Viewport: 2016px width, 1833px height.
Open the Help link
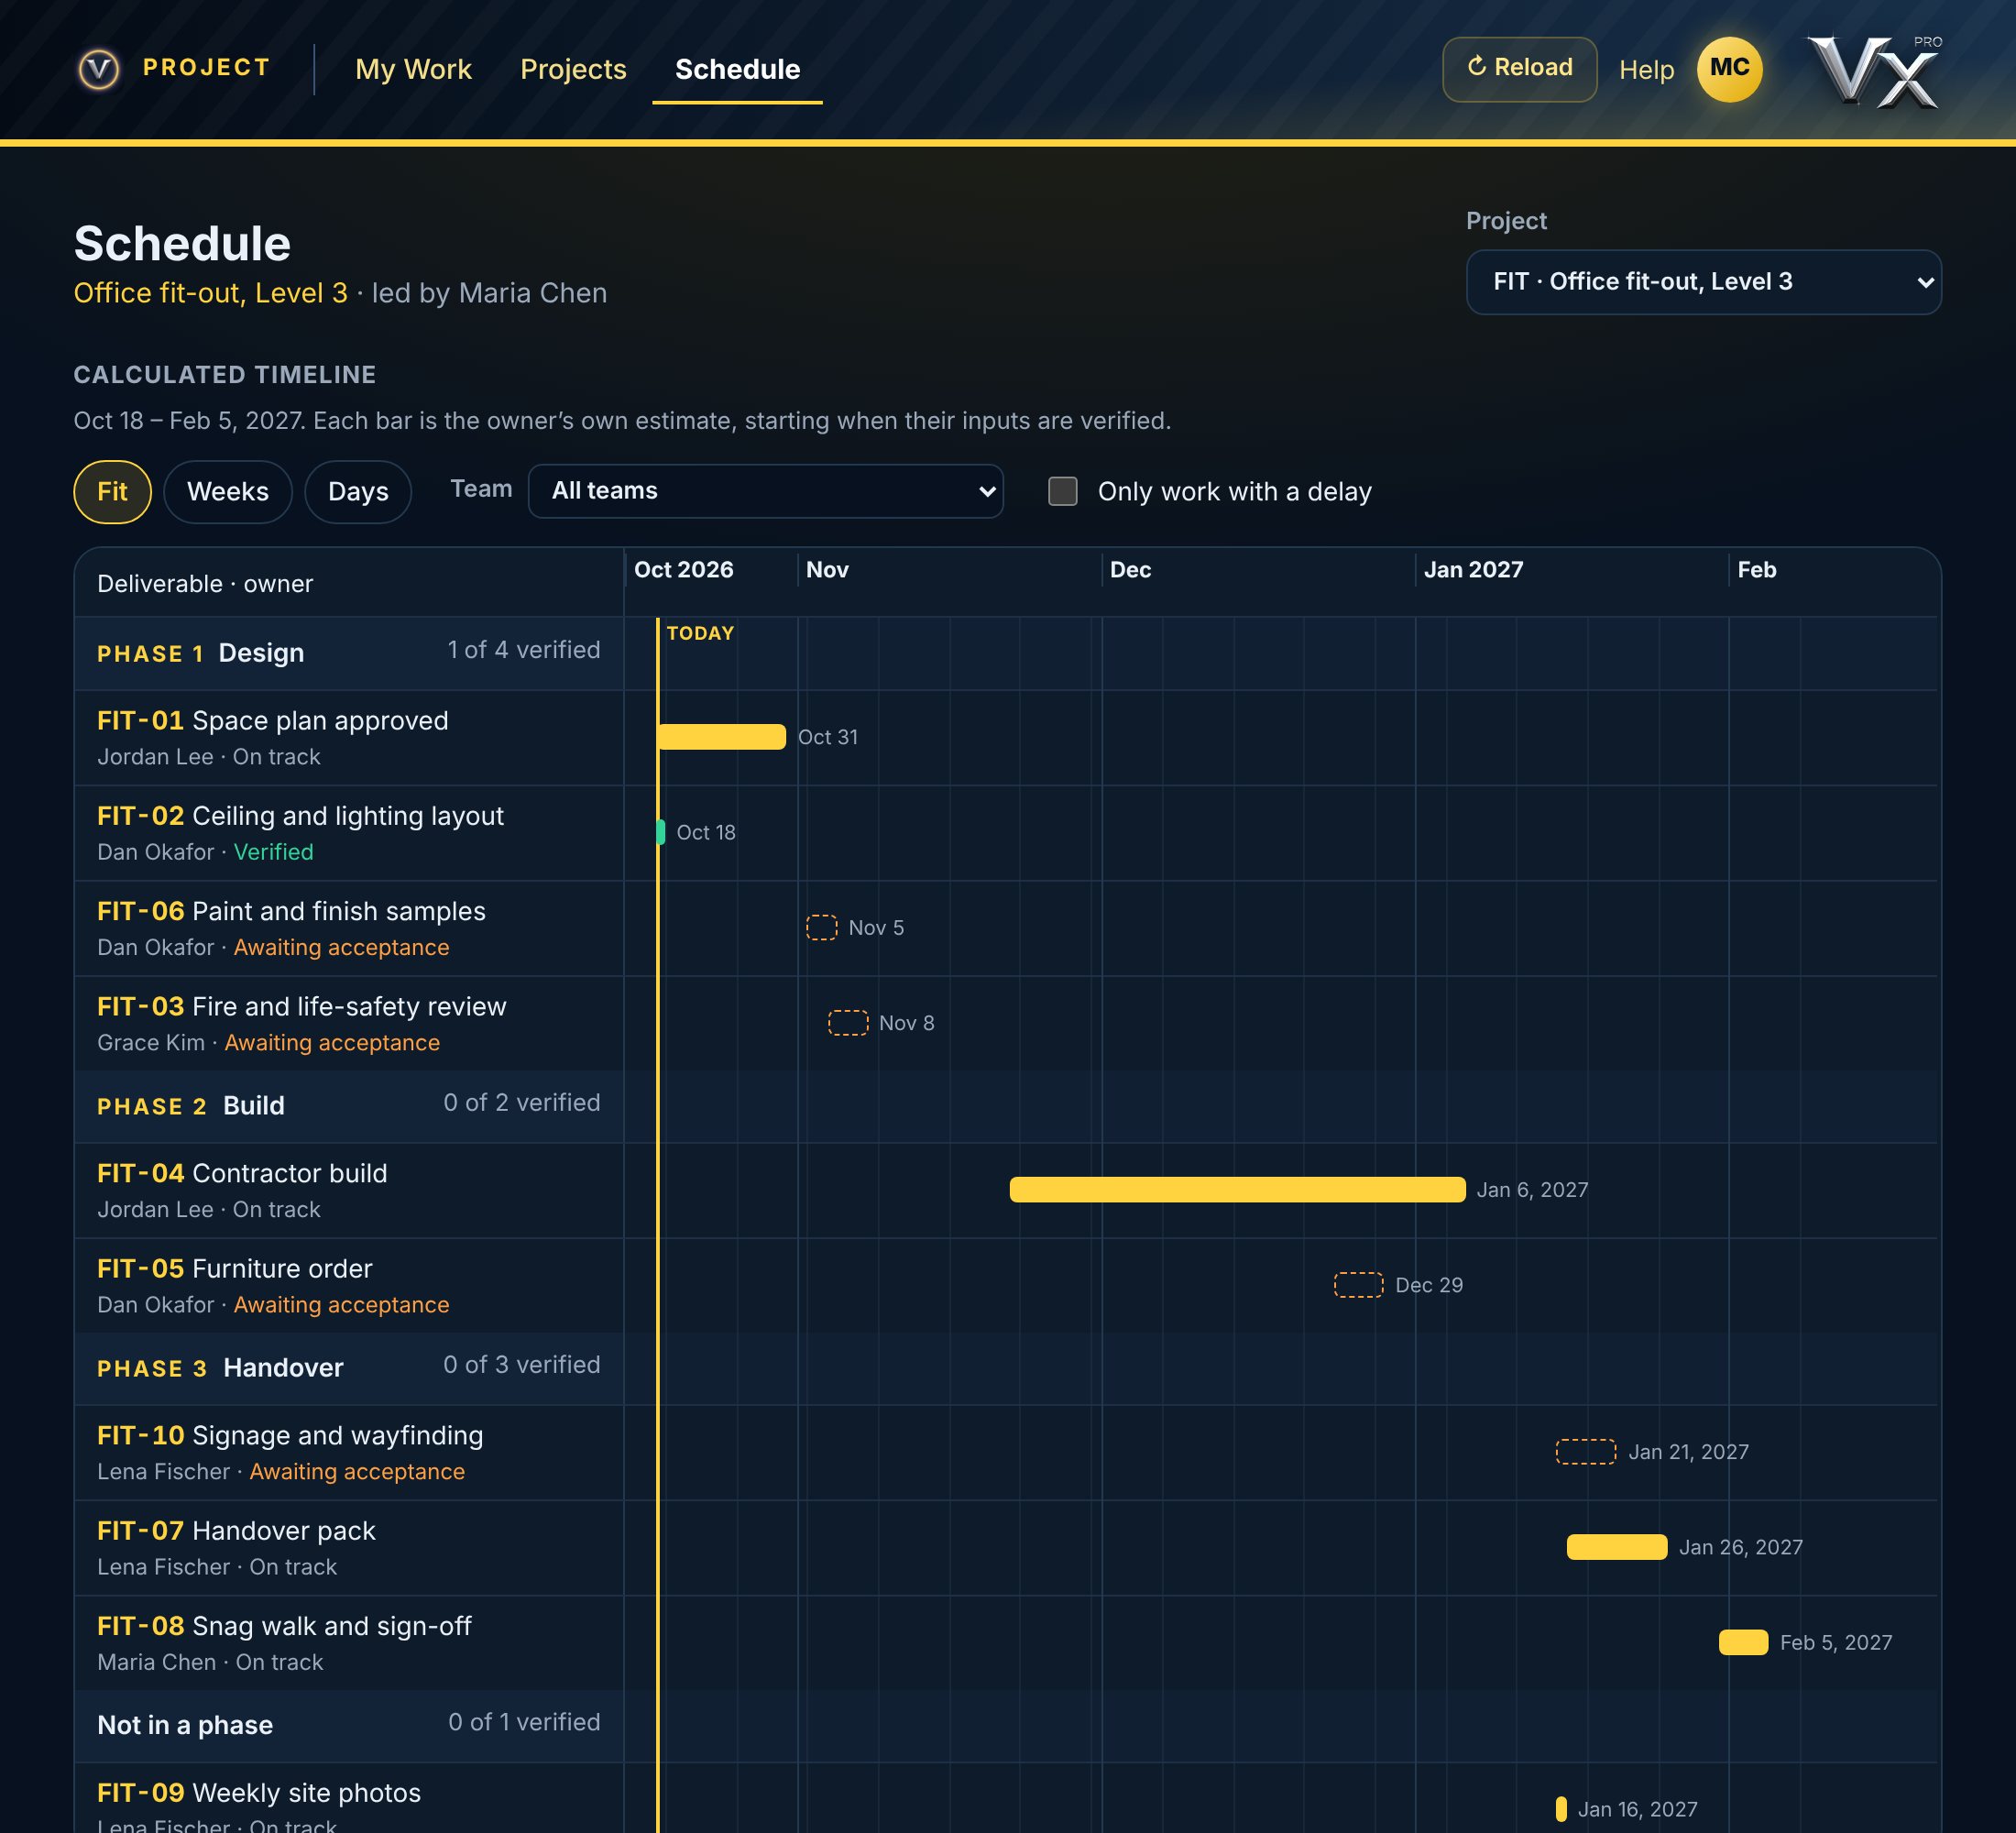pyautogui.click(x=1646, y=70)
